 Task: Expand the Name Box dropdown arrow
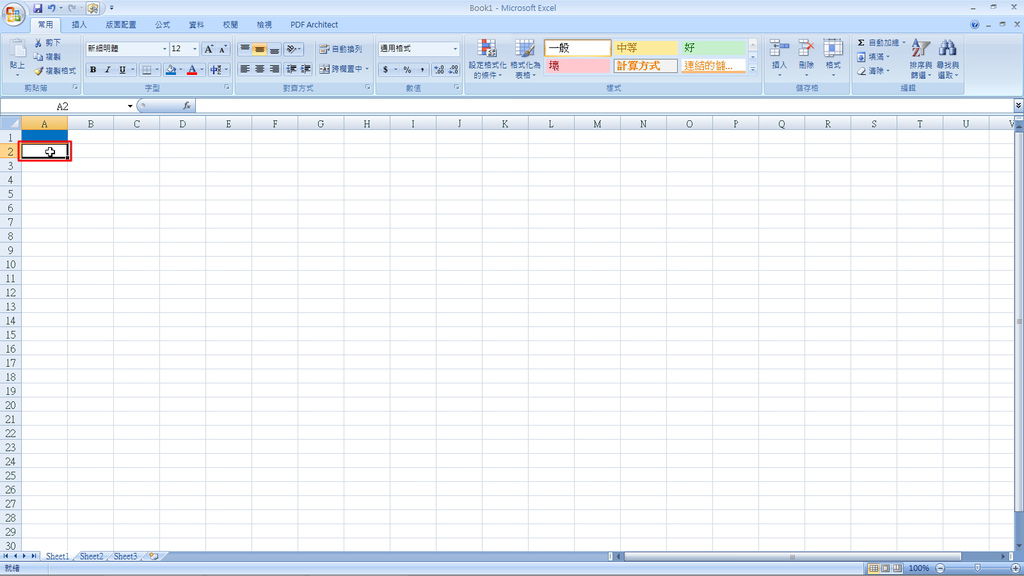pyautogui.click(x=130, y=106)
